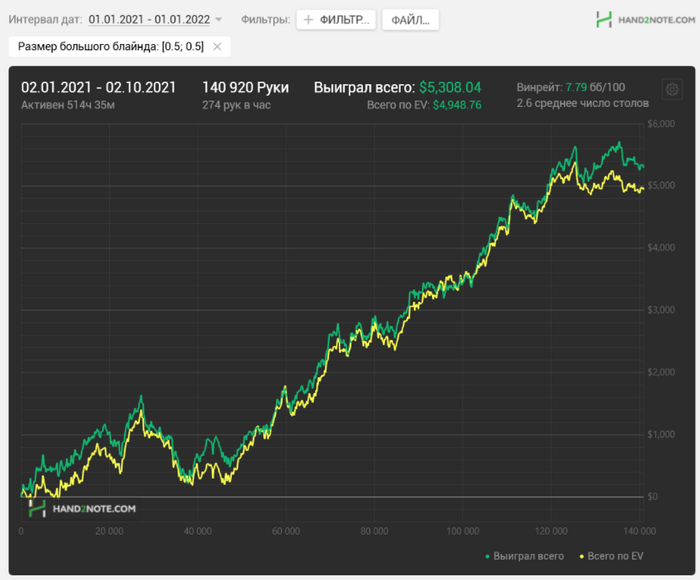Viewport: 700px width, 580px height.
Task: Toggle the Всего по EV legend series
Action: [x=611, y=556]
